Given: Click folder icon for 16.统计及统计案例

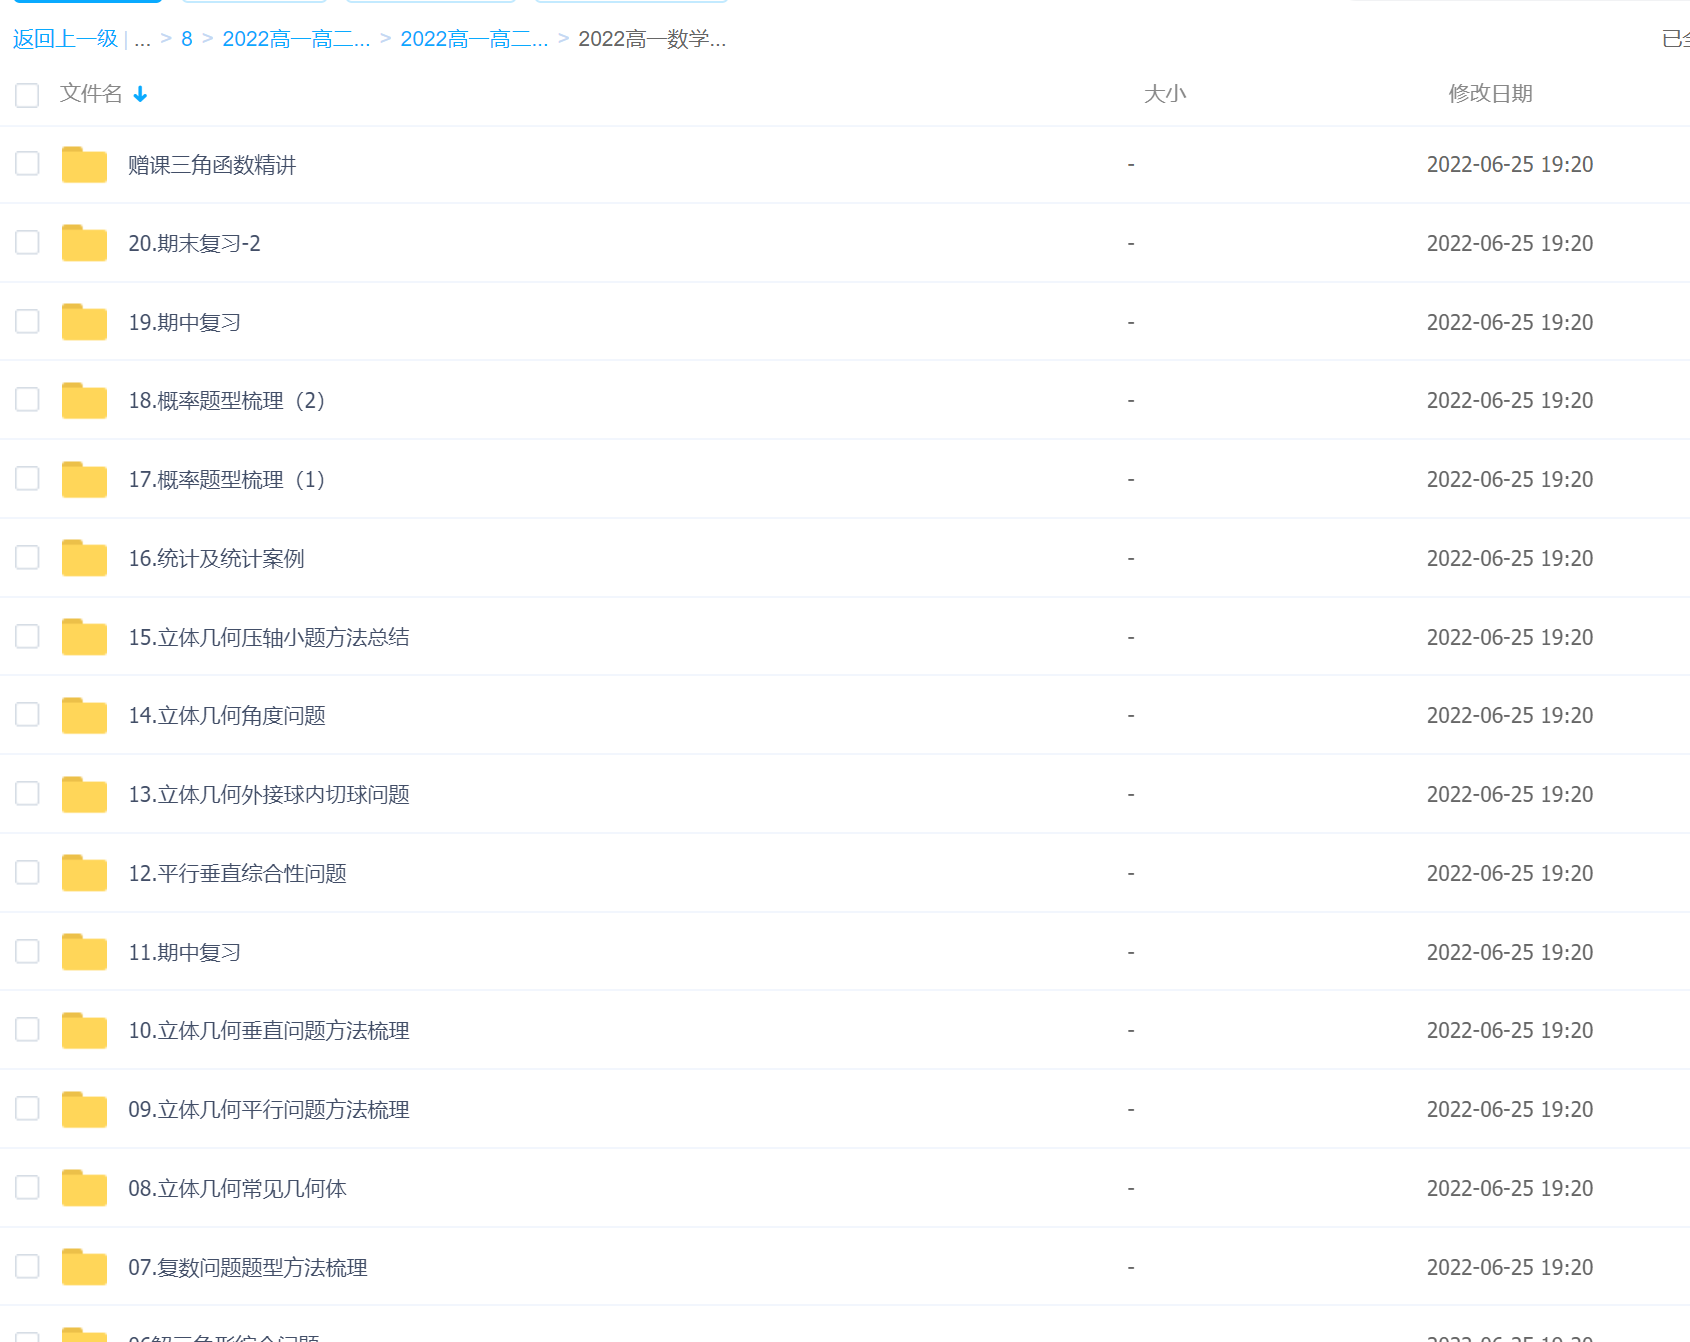Looking at the screenshot, I should pyautogui.click(x=84, y=558).
